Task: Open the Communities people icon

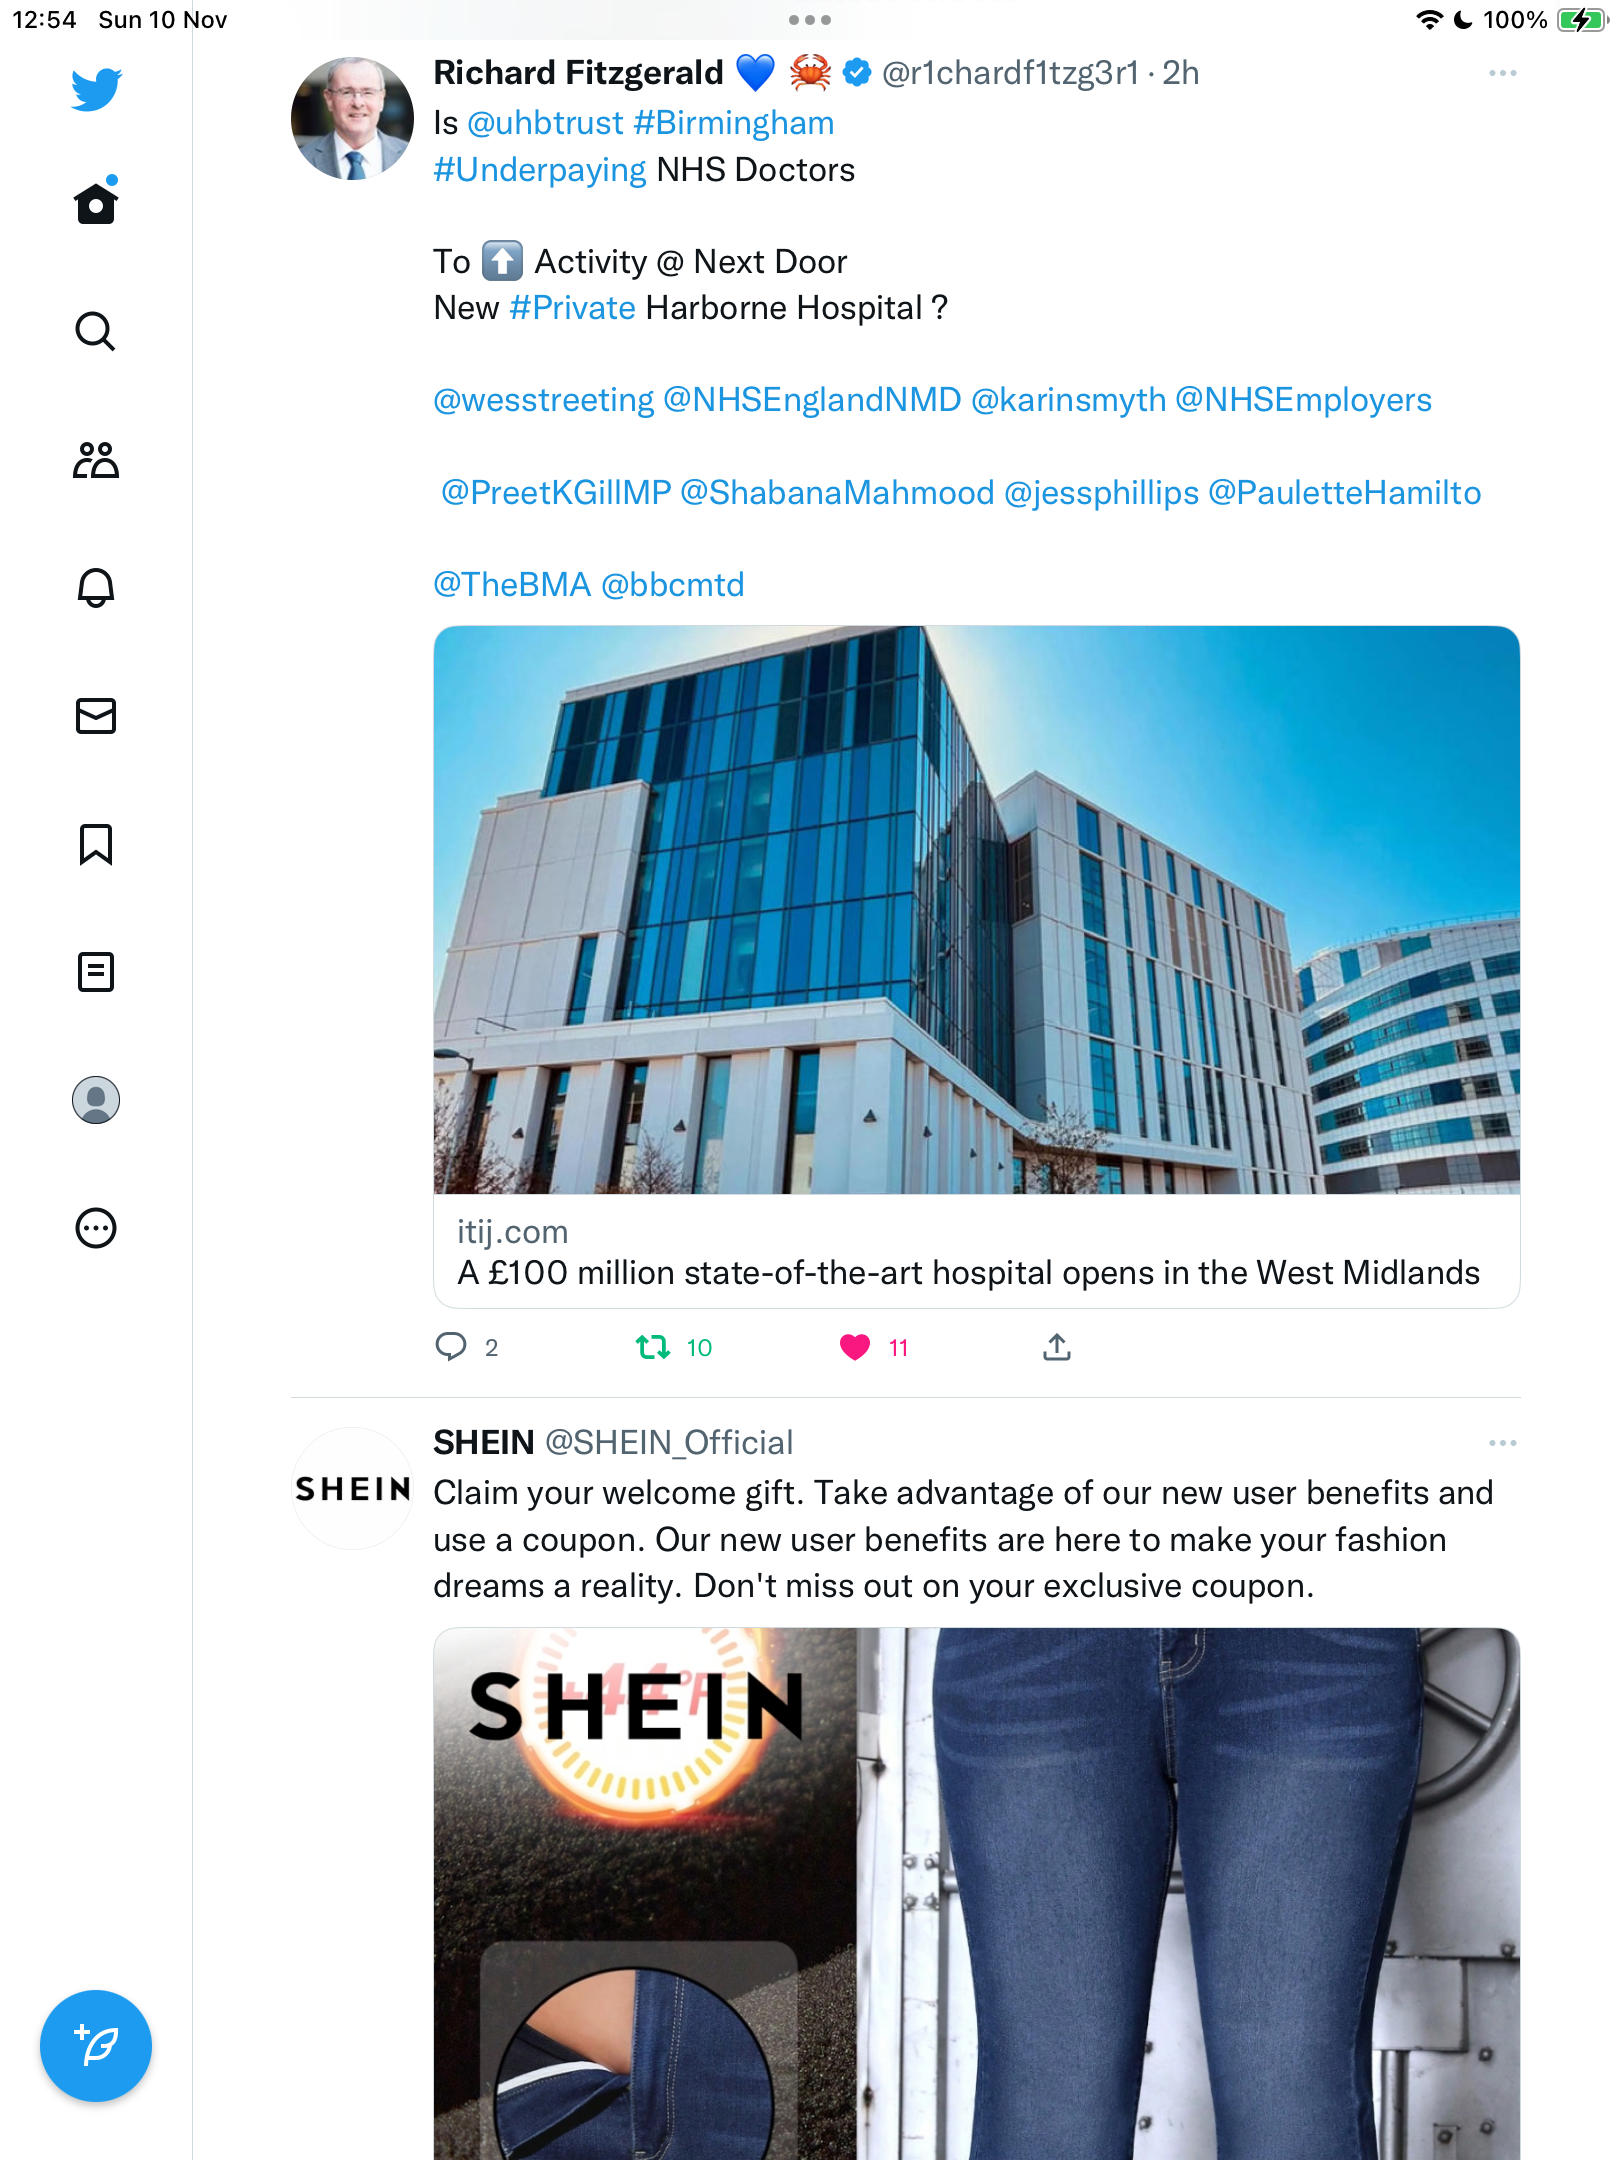Action: (x=96, y=460)
